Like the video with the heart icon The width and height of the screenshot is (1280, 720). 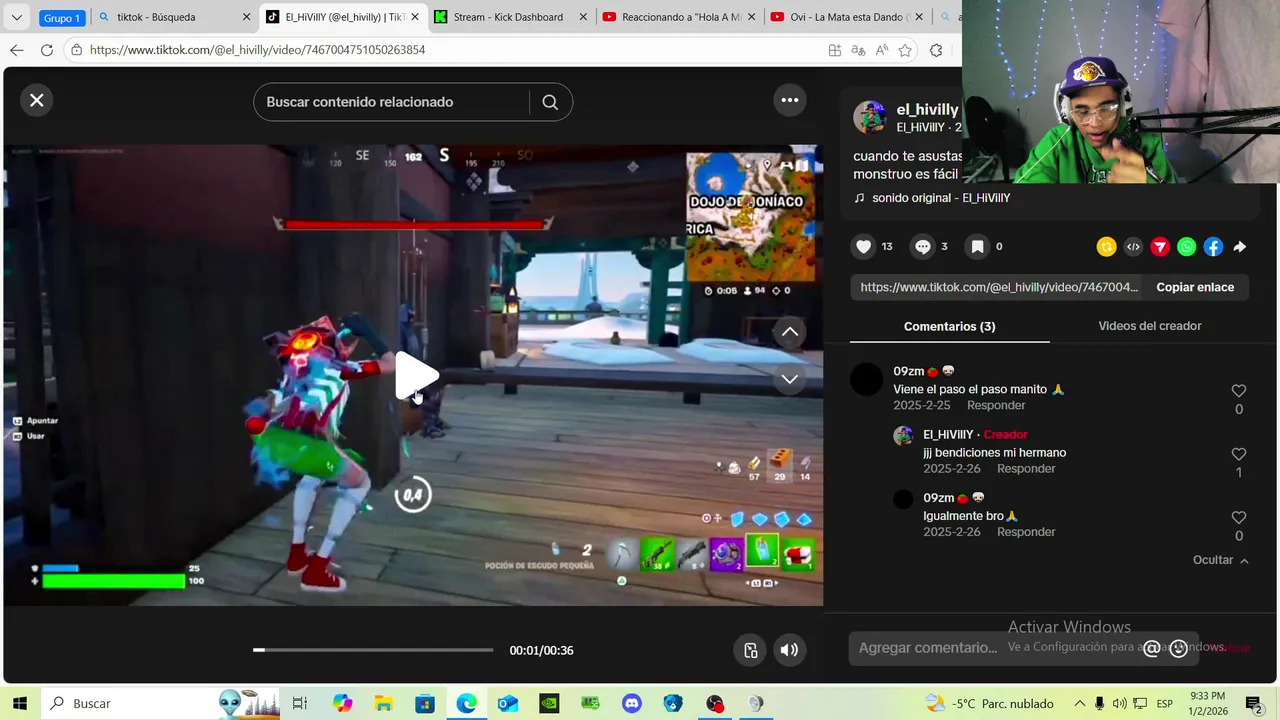coord(864,246)
